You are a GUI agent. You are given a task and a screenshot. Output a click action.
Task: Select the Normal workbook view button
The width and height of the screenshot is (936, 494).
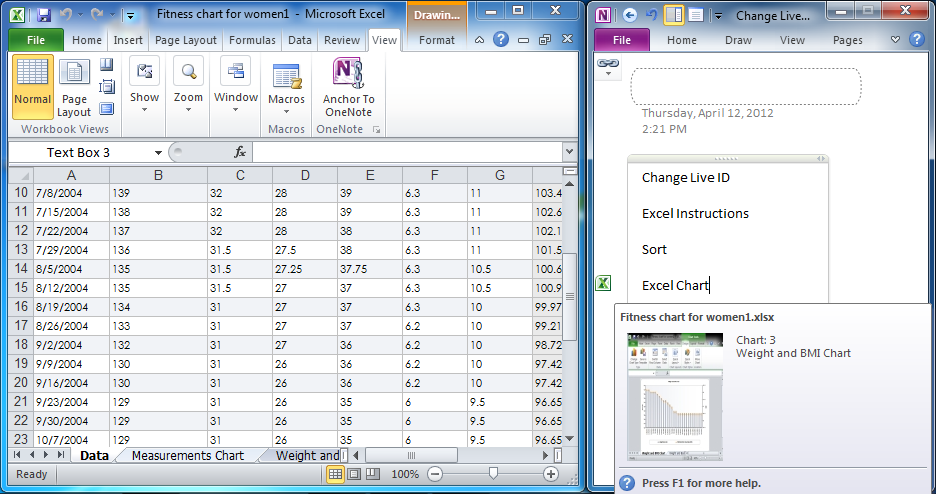[33, 87]
